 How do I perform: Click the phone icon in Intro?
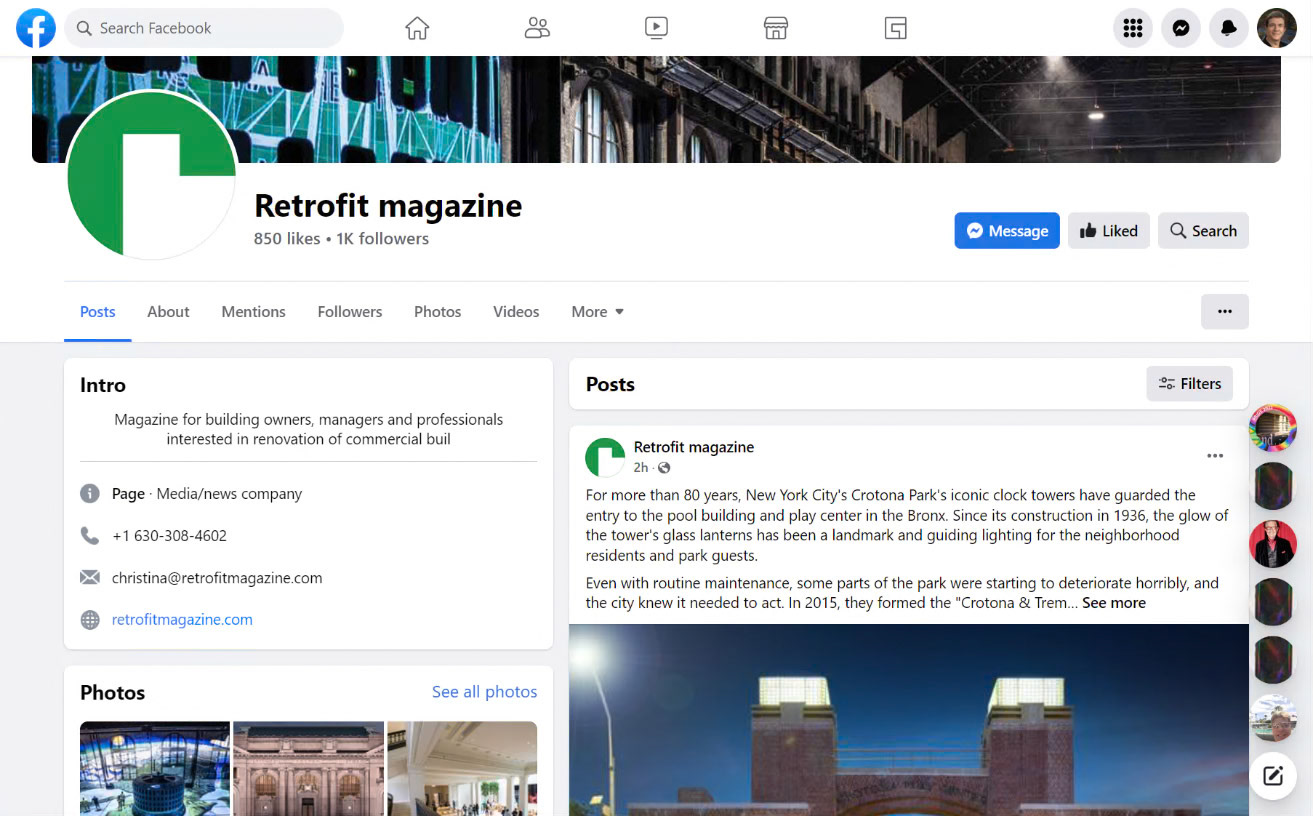(x=90, y=536)
